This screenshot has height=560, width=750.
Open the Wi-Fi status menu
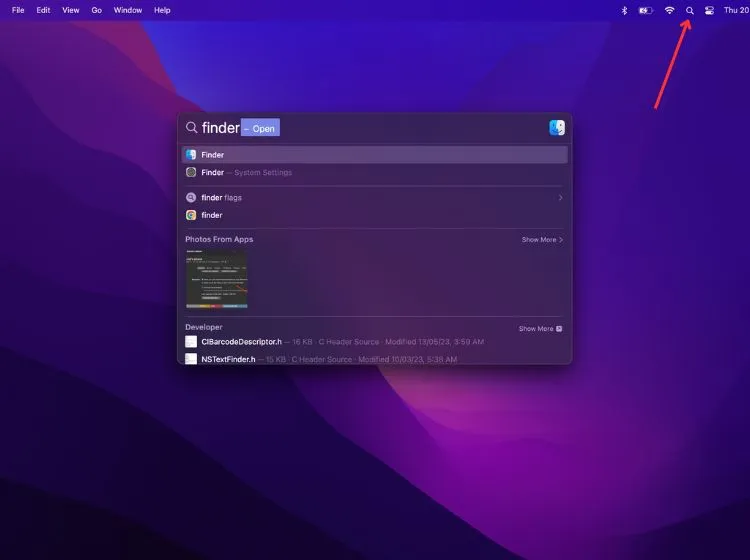point(669,11)
